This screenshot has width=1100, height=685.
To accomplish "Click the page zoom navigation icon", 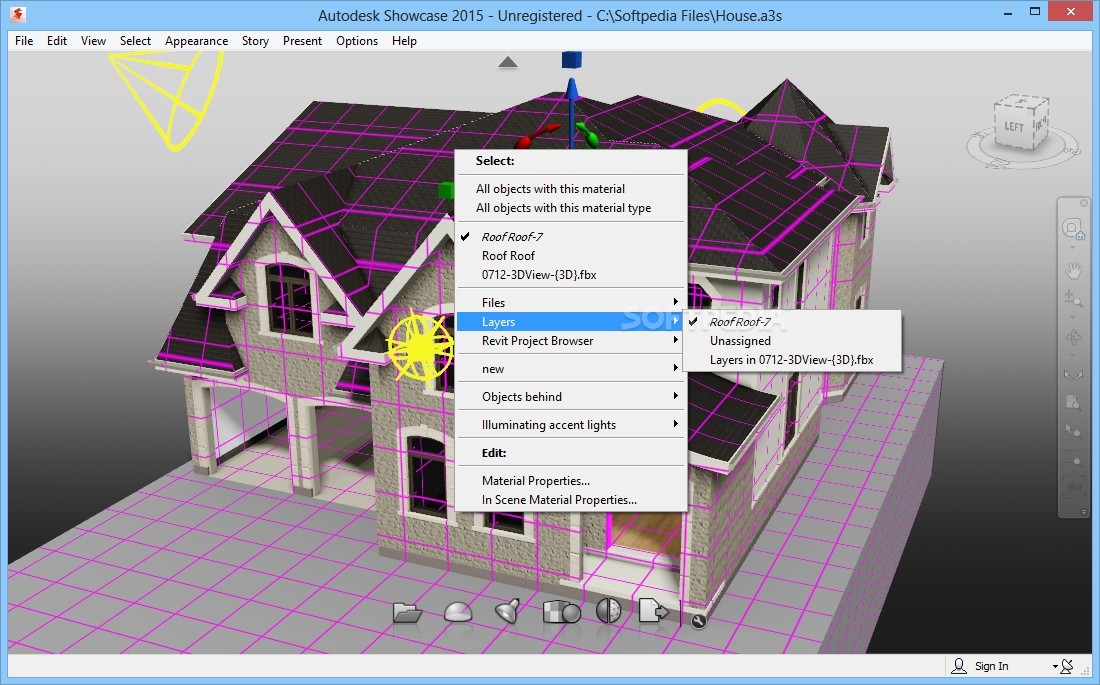I will click(x=1073, y=402).
